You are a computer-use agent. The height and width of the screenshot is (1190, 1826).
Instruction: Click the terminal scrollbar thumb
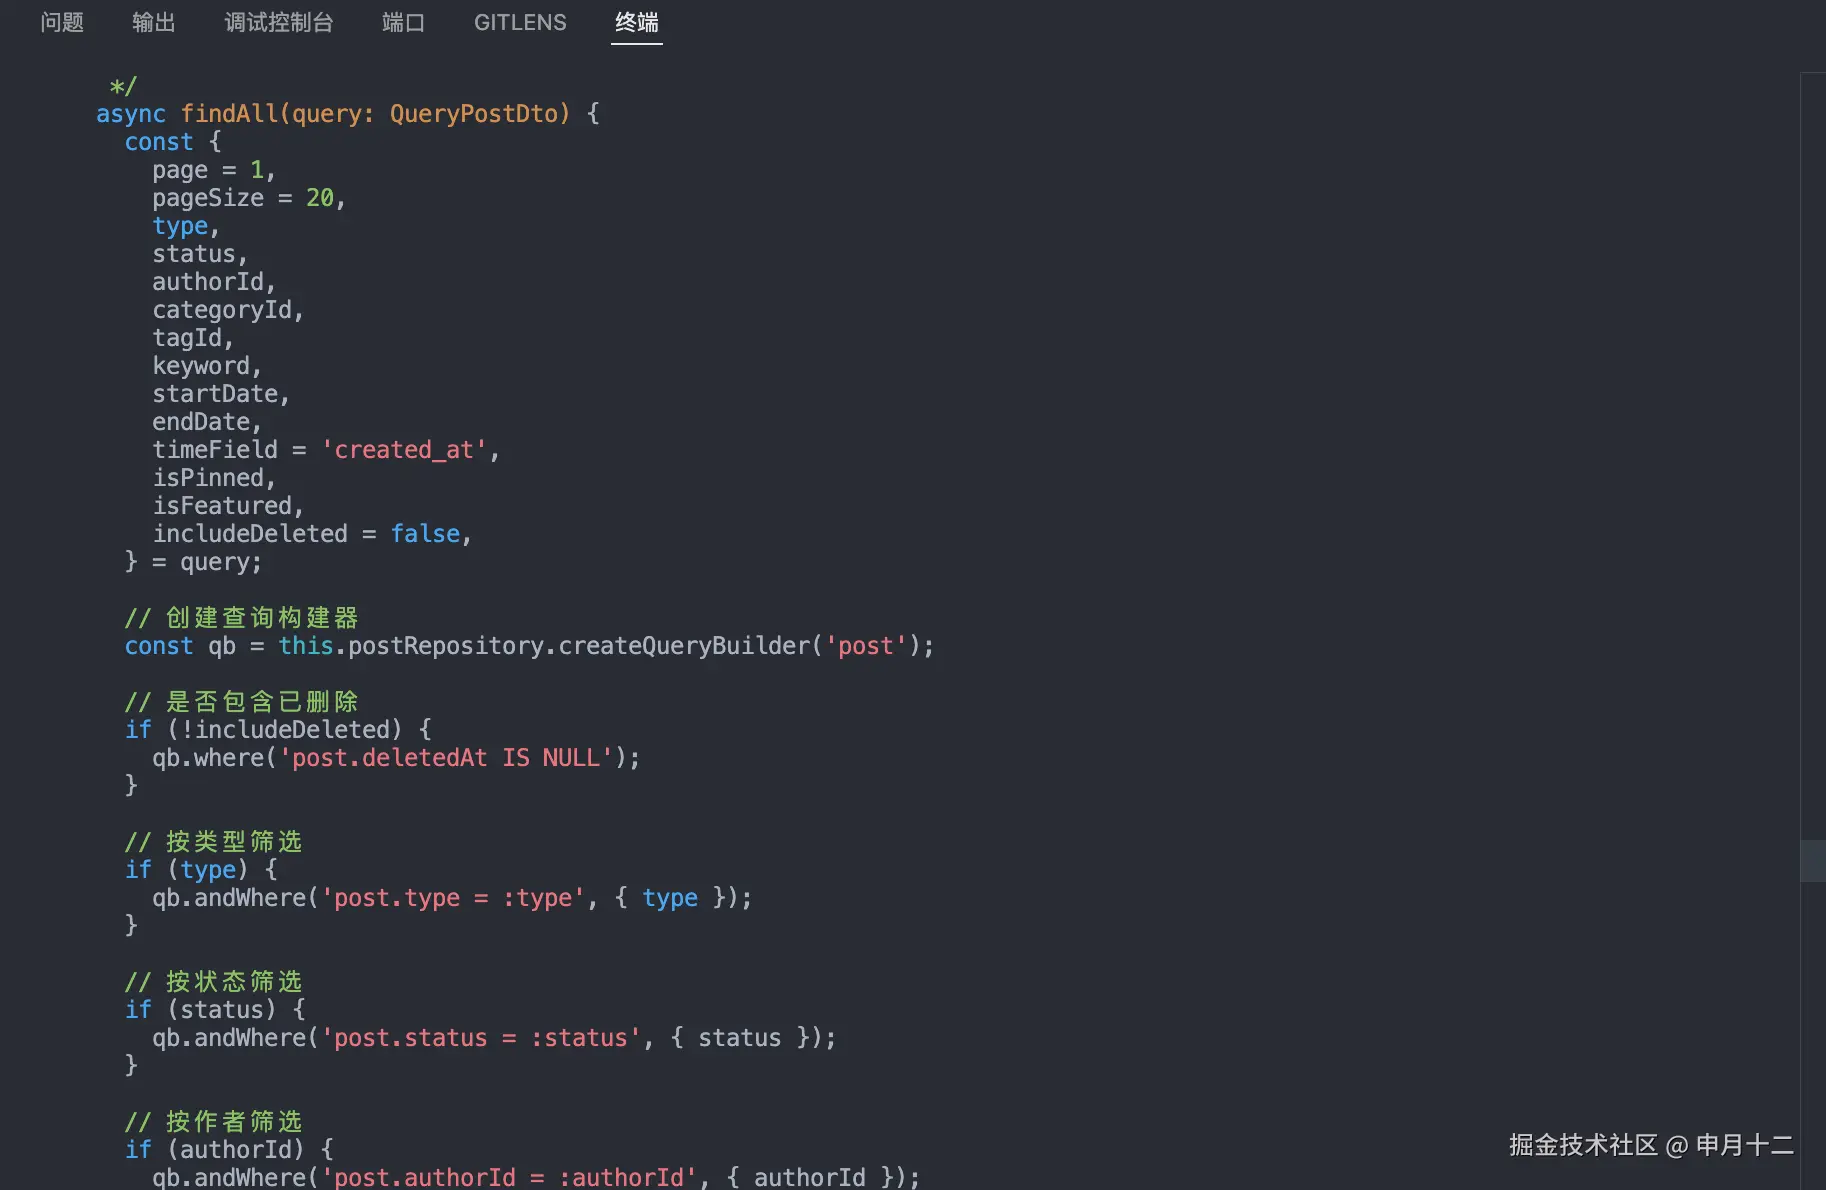(1813, 861)
